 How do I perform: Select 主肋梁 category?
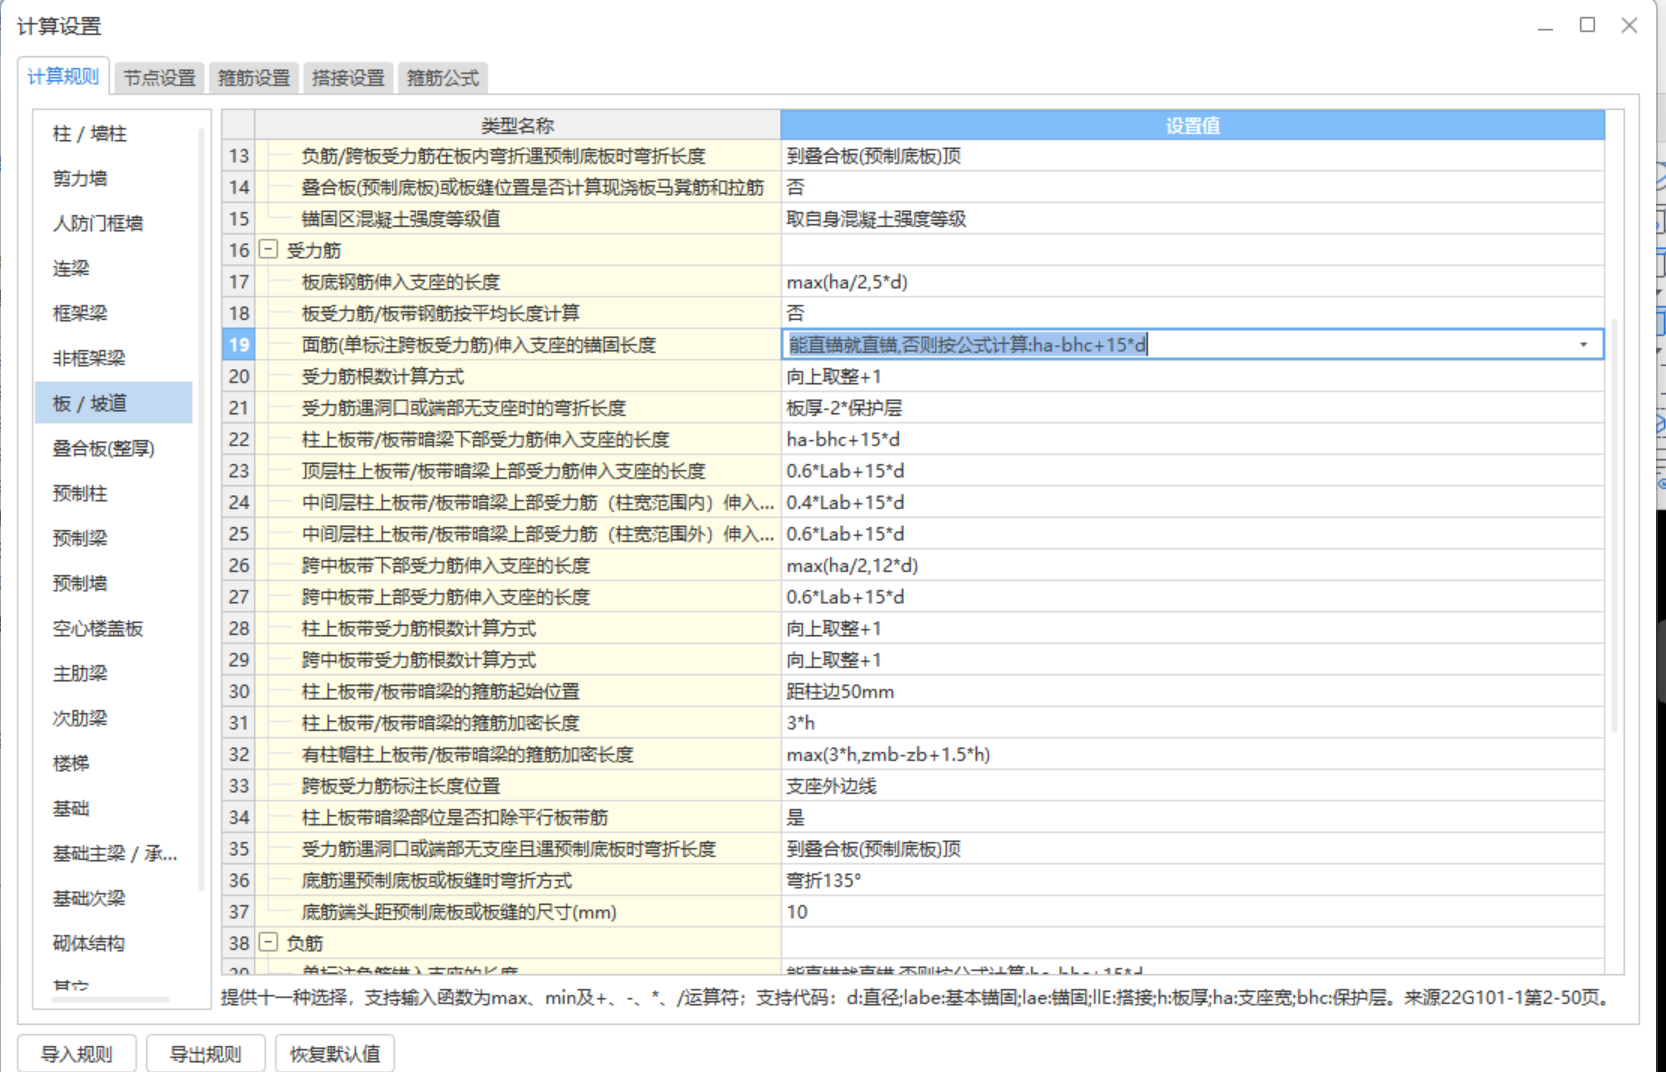click(x=114, y=673)
